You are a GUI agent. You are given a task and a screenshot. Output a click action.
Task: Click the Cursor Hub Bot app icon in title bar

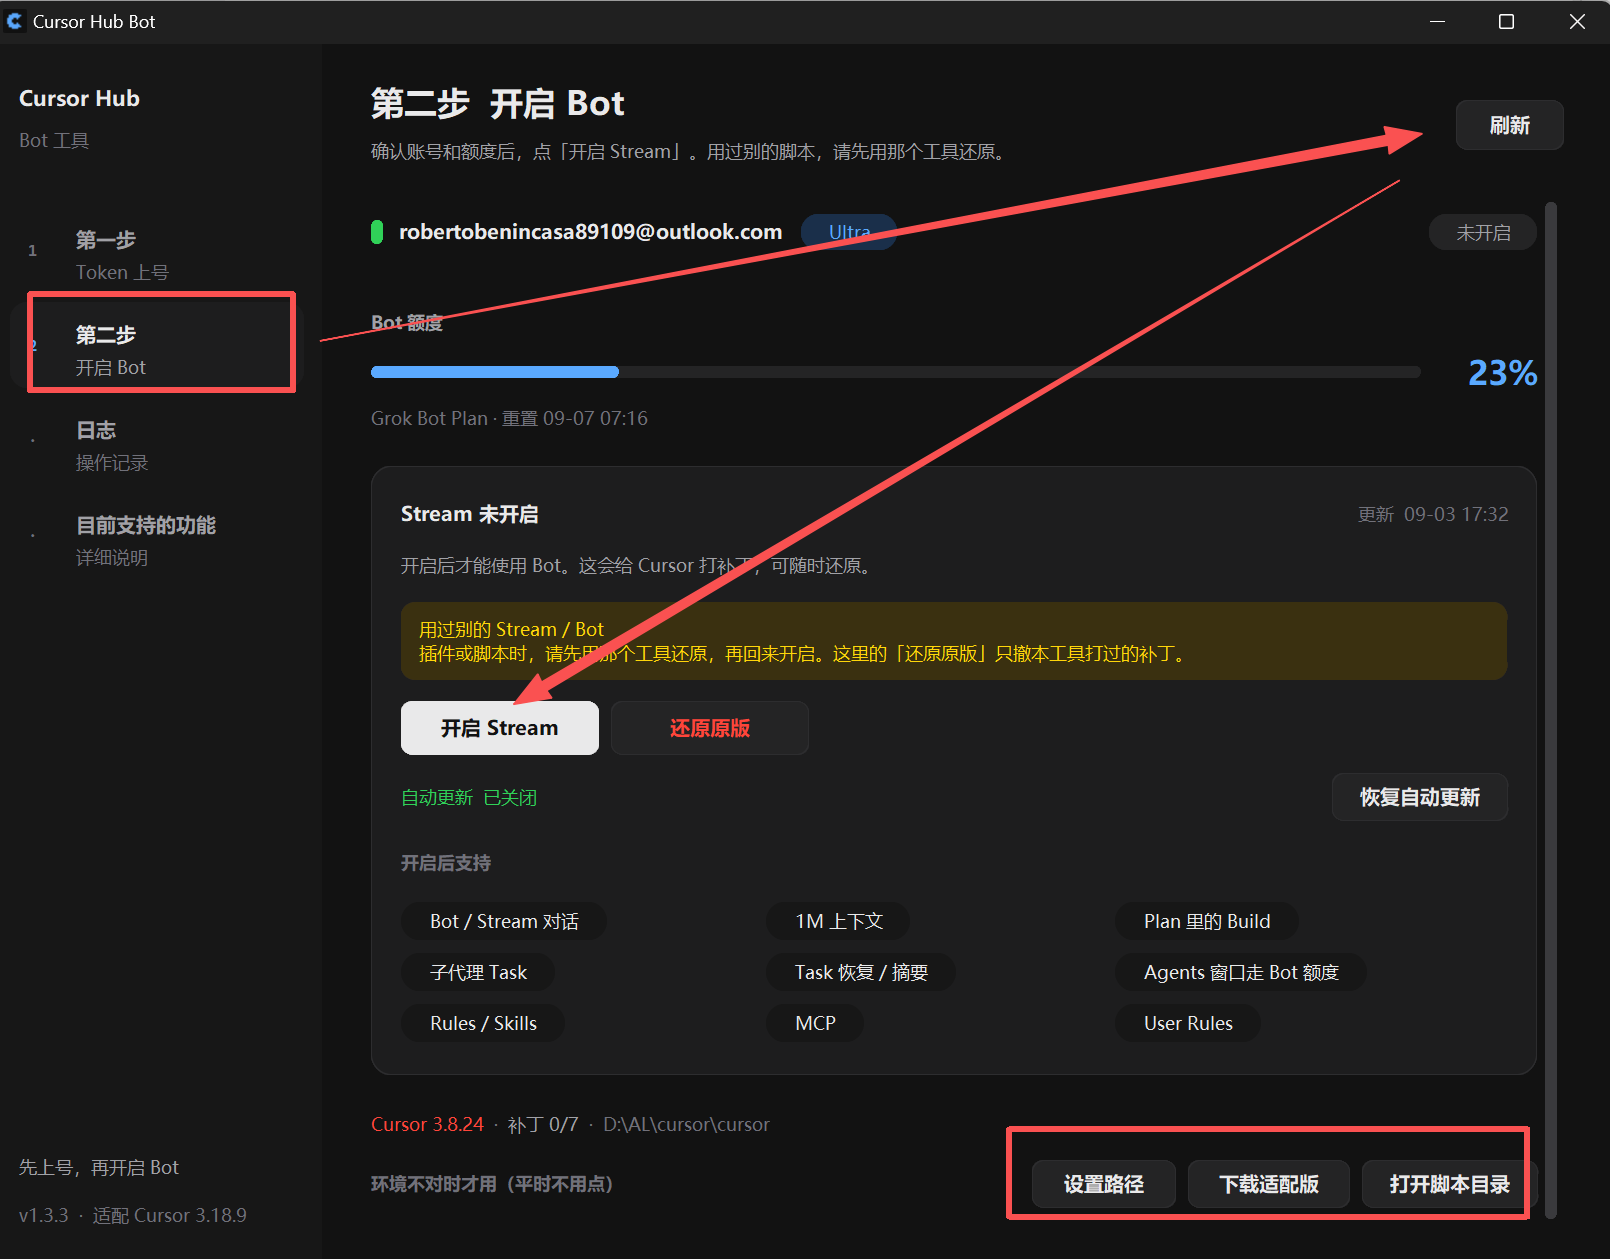14,21
